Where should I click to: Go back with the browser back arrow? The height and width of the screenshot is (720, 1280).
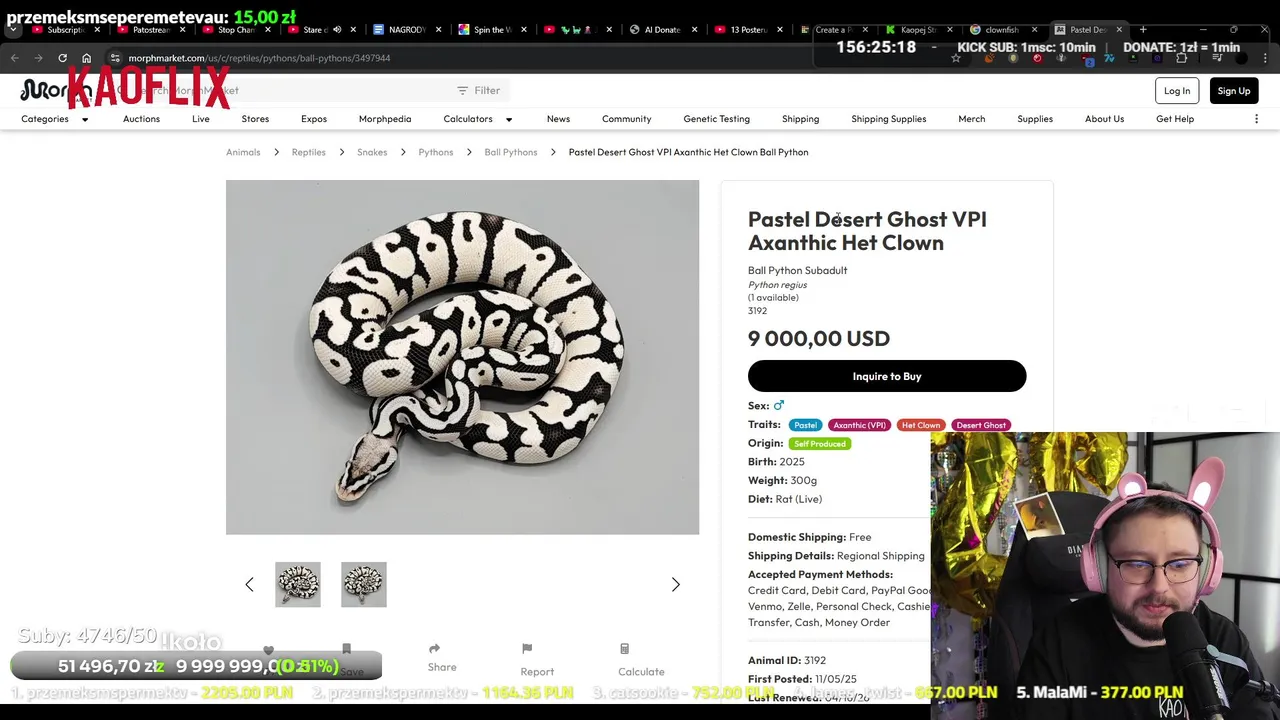click(x=14, y=58)
